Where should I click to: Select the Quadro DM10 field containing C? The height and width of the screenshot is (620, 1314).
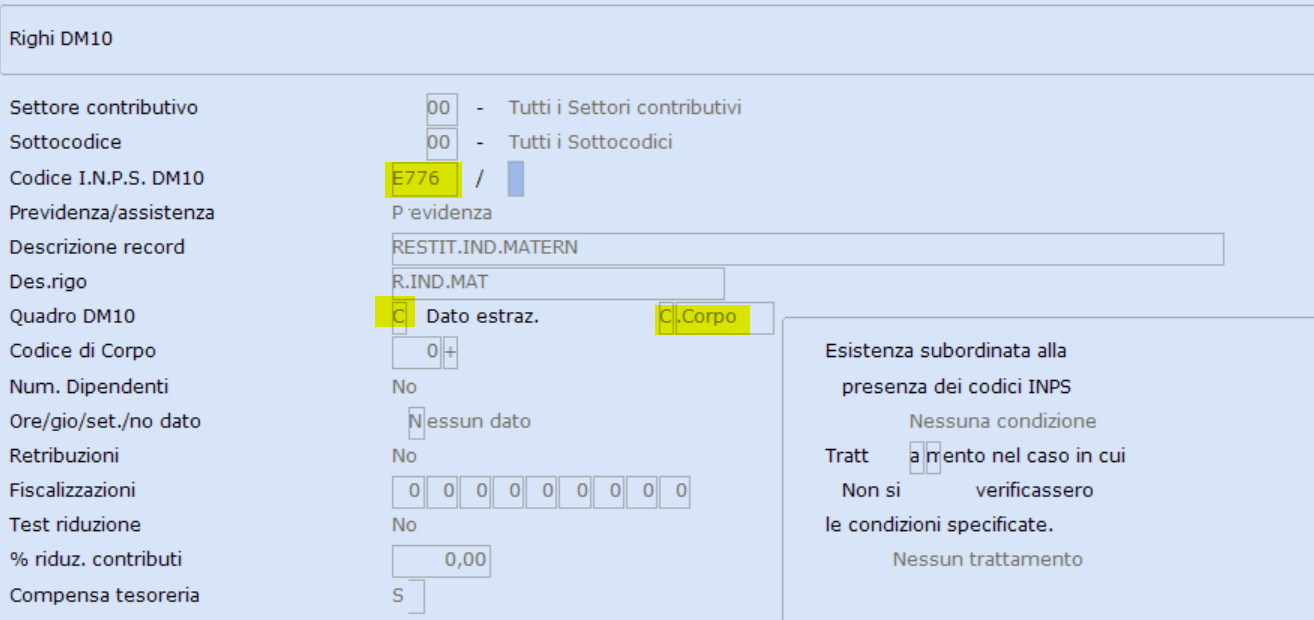[x=400, y=317]
